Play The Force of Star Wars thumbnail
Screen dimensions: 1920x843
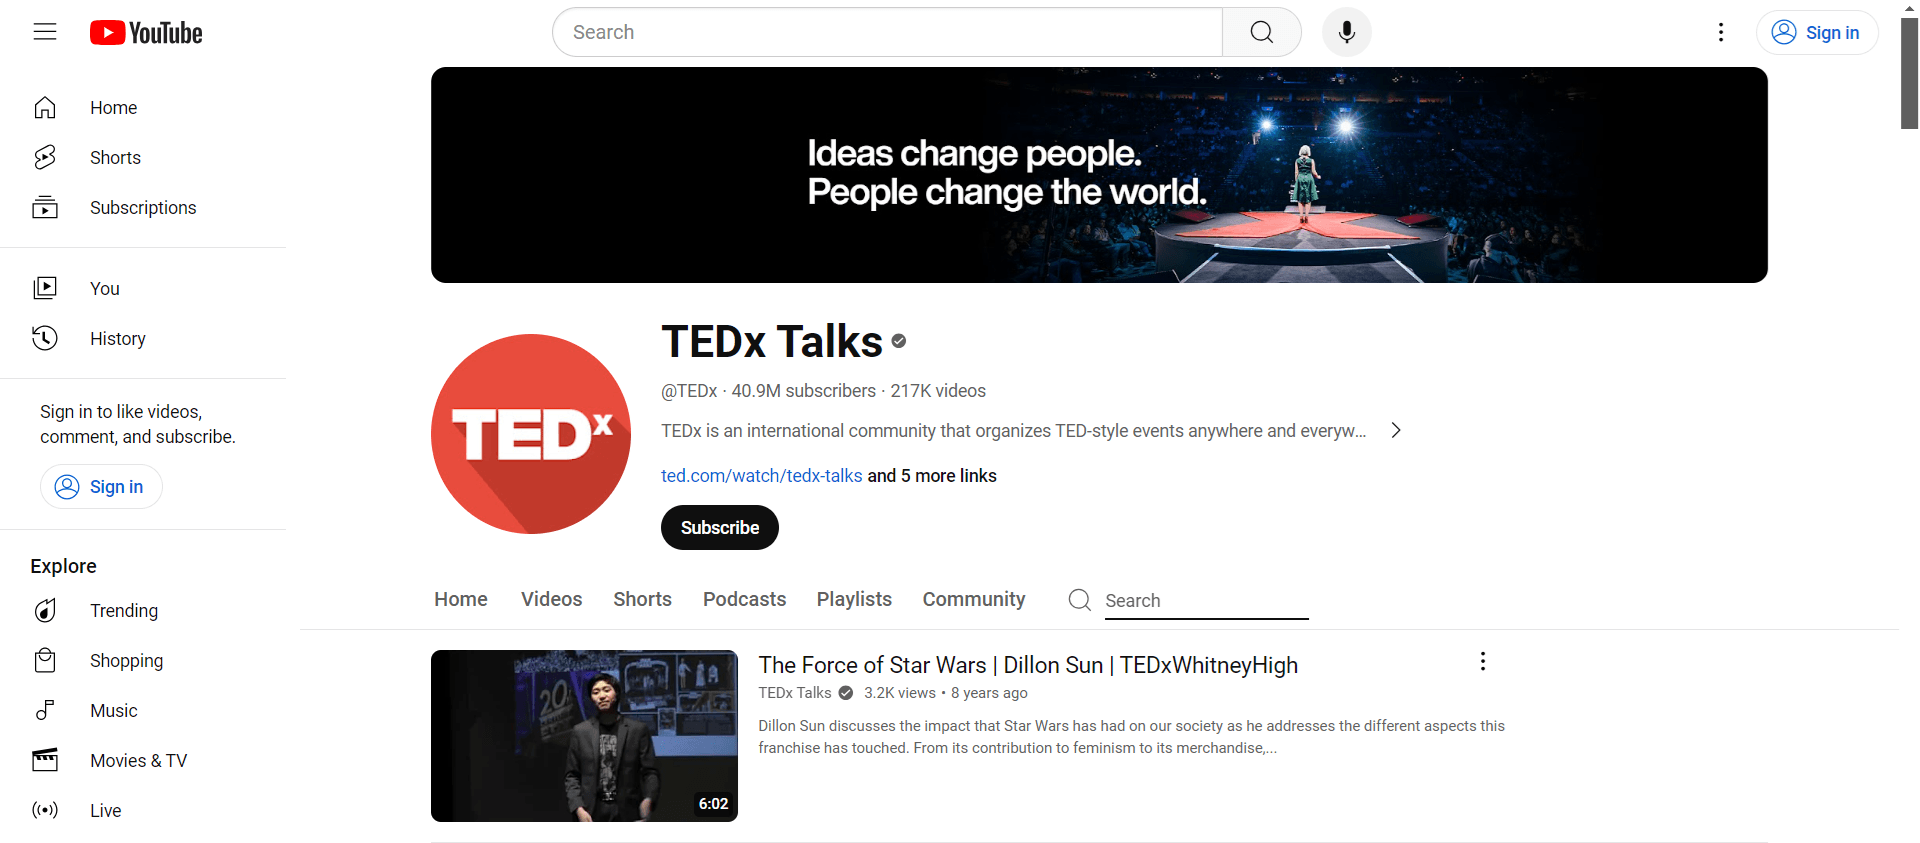click(584, 736)
